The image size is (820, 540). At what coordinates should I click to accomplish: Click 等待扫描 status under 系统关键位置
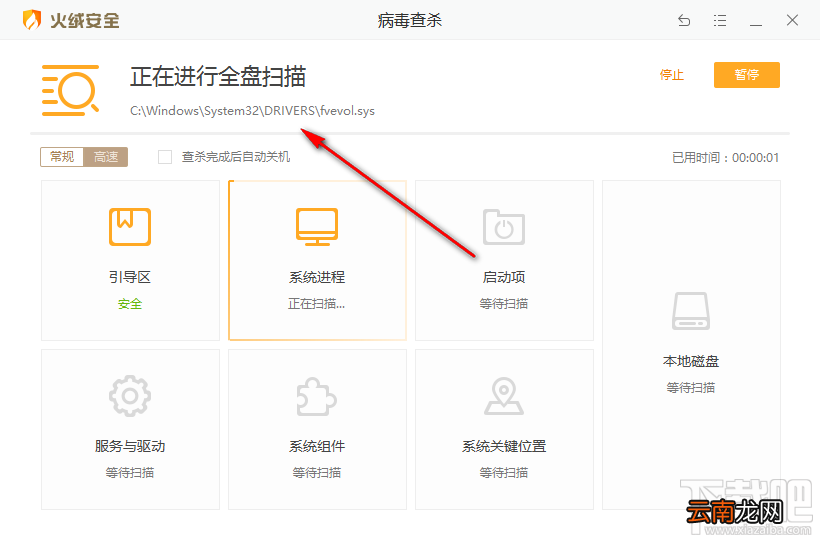coord(504,473)
